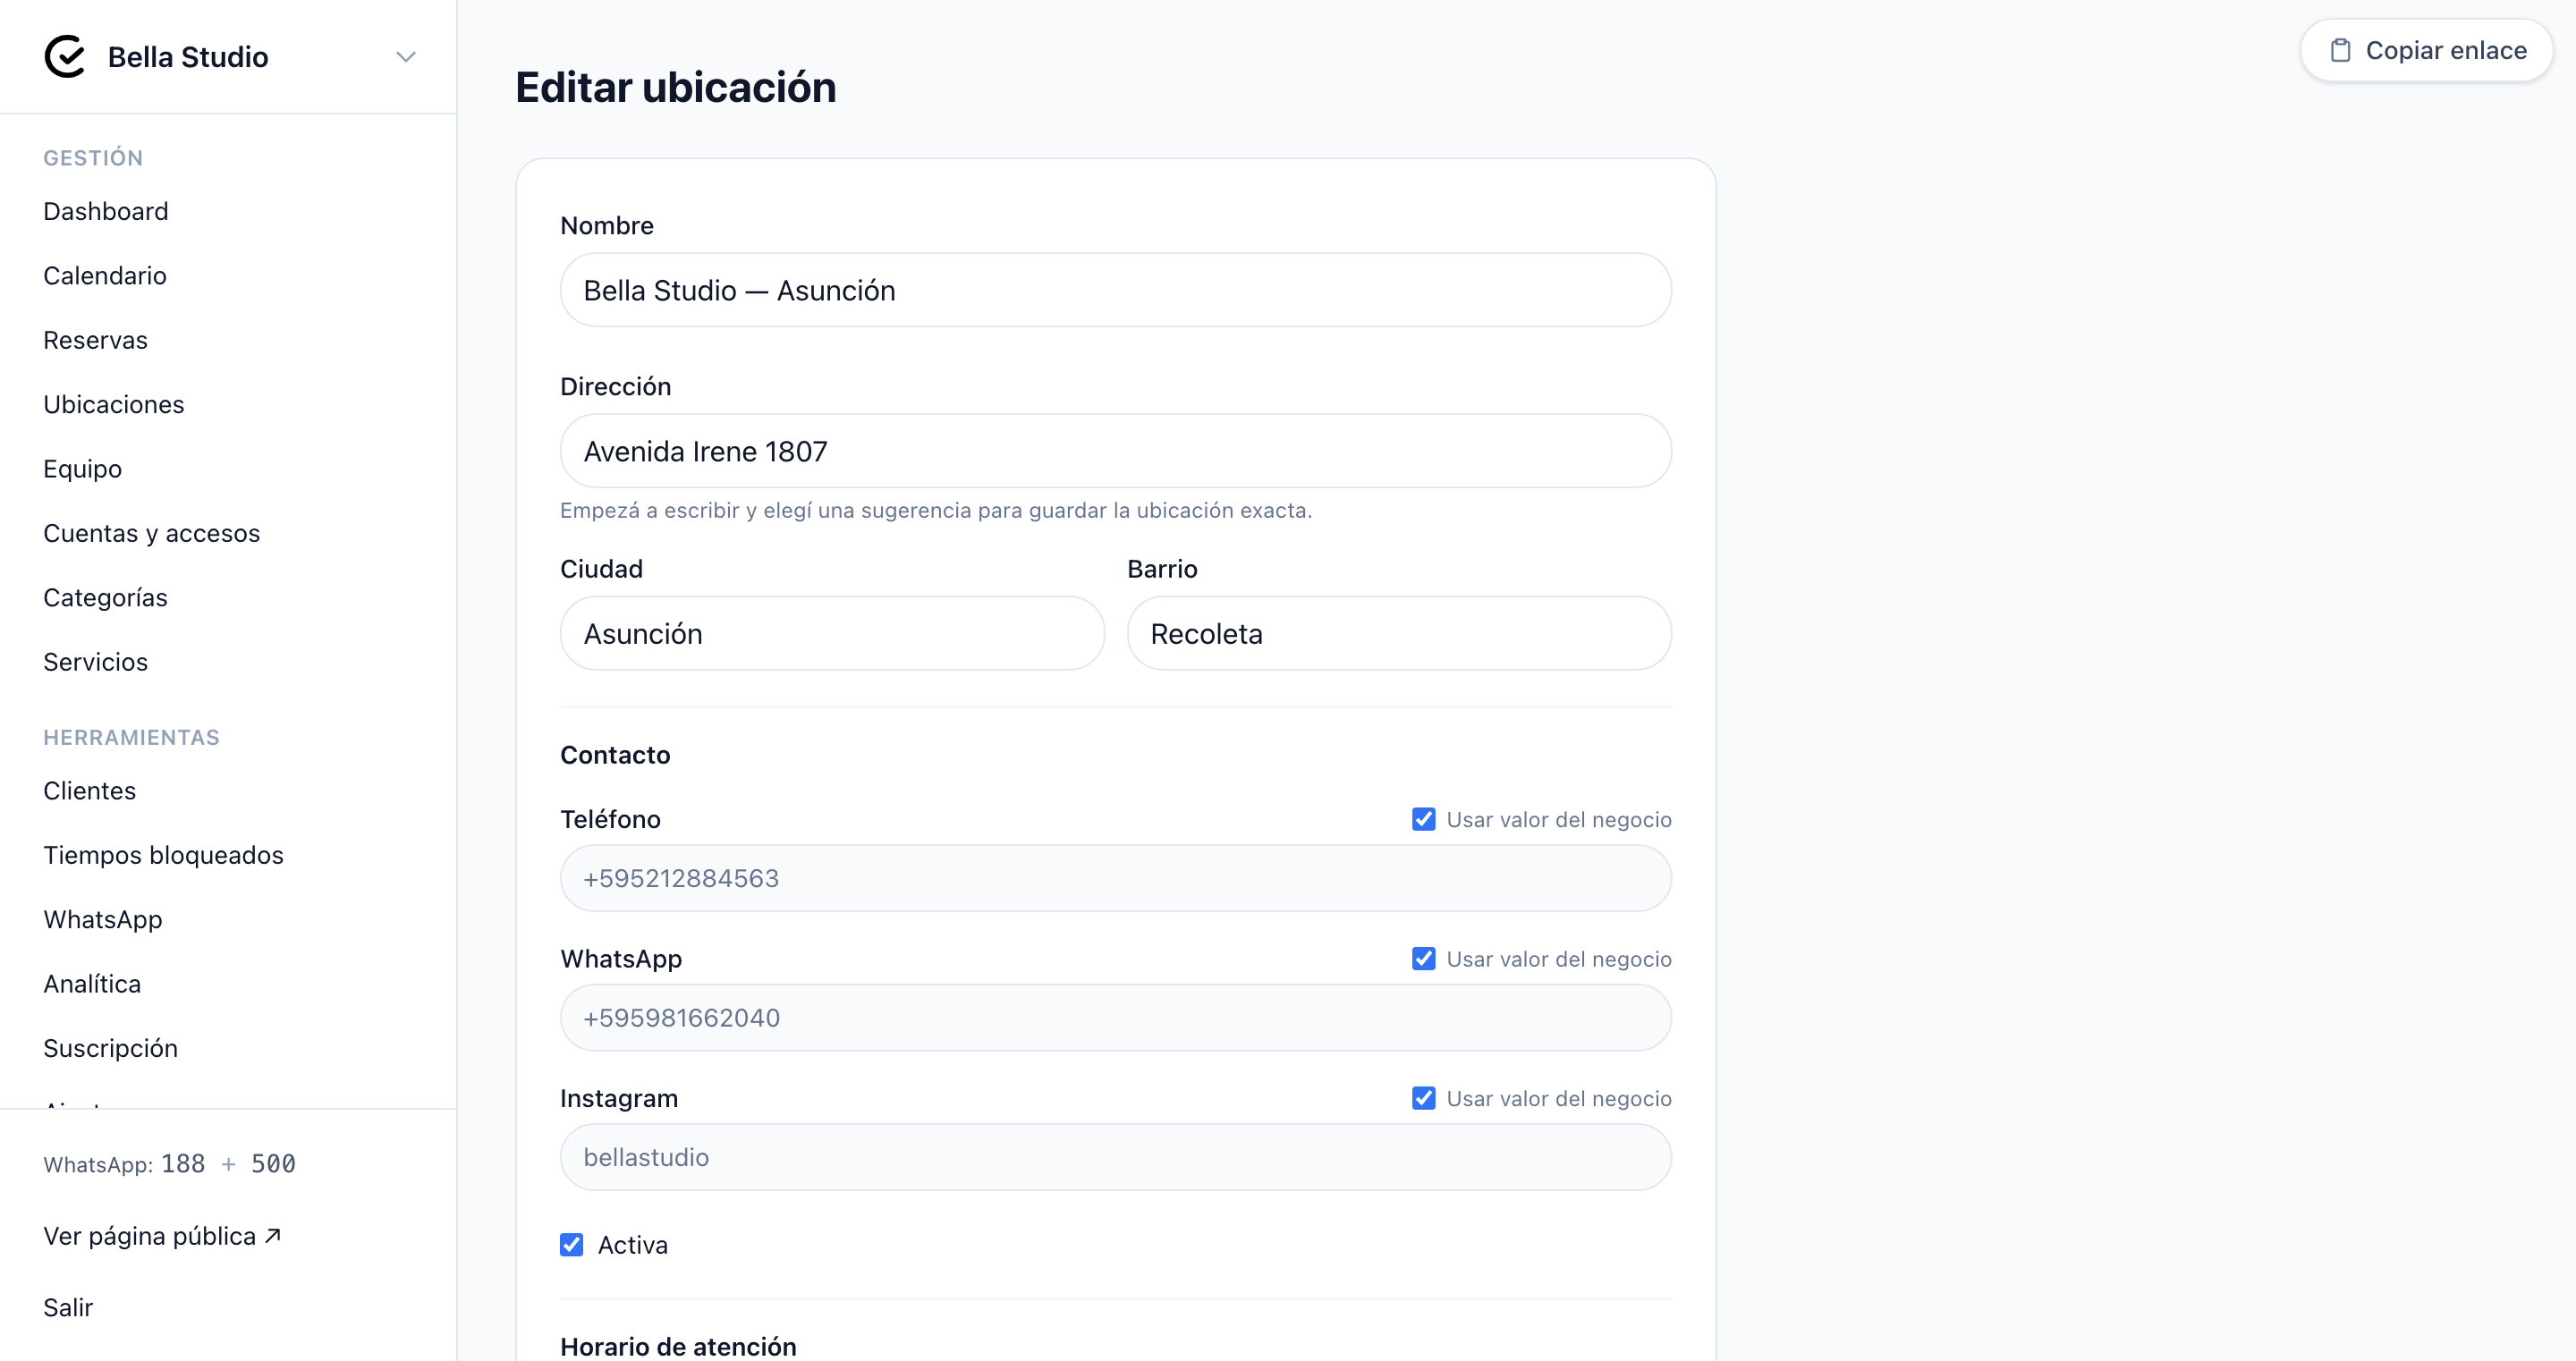Toggle Usar valor del negocio for WhatsApp
This screenshot has width=2576, height=1361.
click(x=1423, y=959)
